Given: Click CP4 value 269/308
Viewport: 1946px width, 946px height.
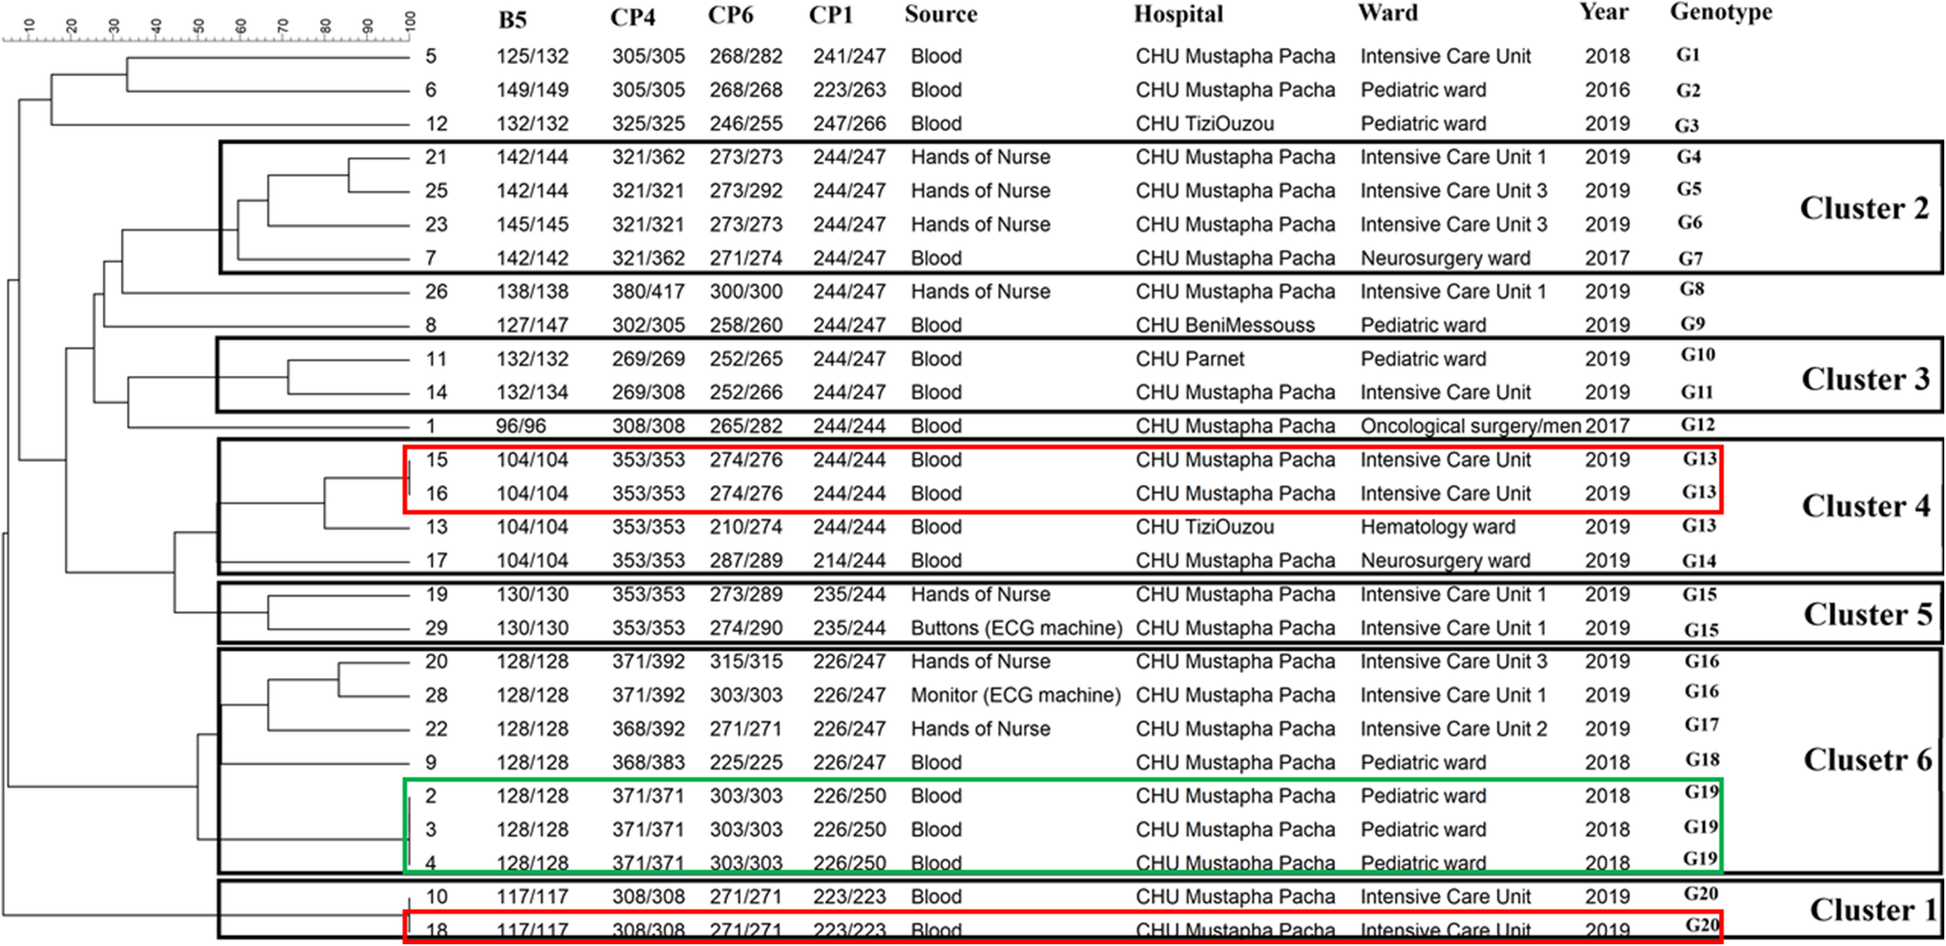Looking at the screenshot, I should [x=649, y=393].
